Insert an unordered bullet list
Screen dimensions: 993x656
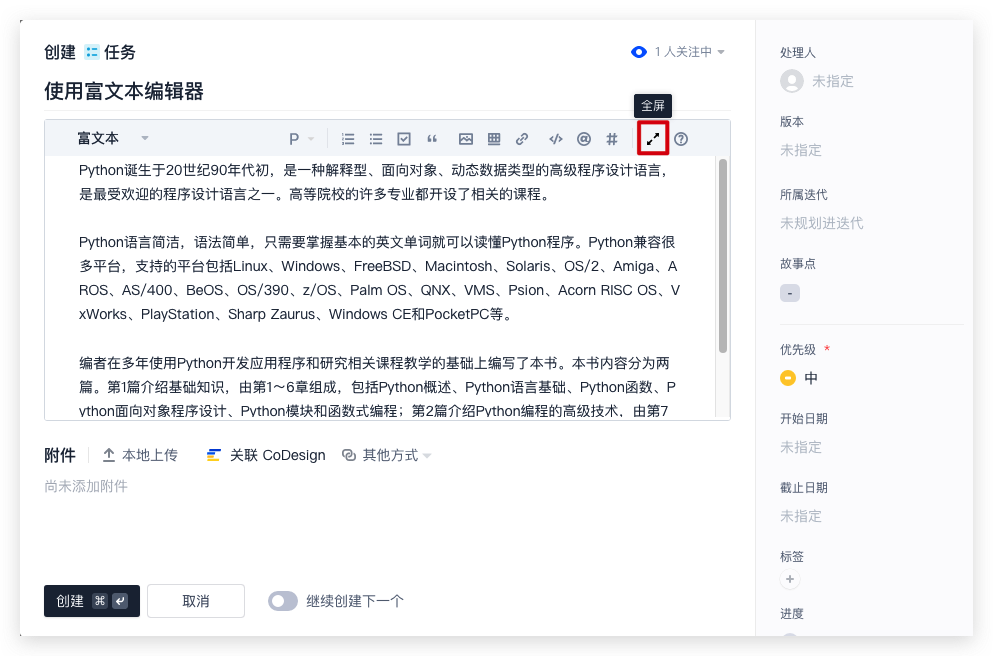pos(376,139)
